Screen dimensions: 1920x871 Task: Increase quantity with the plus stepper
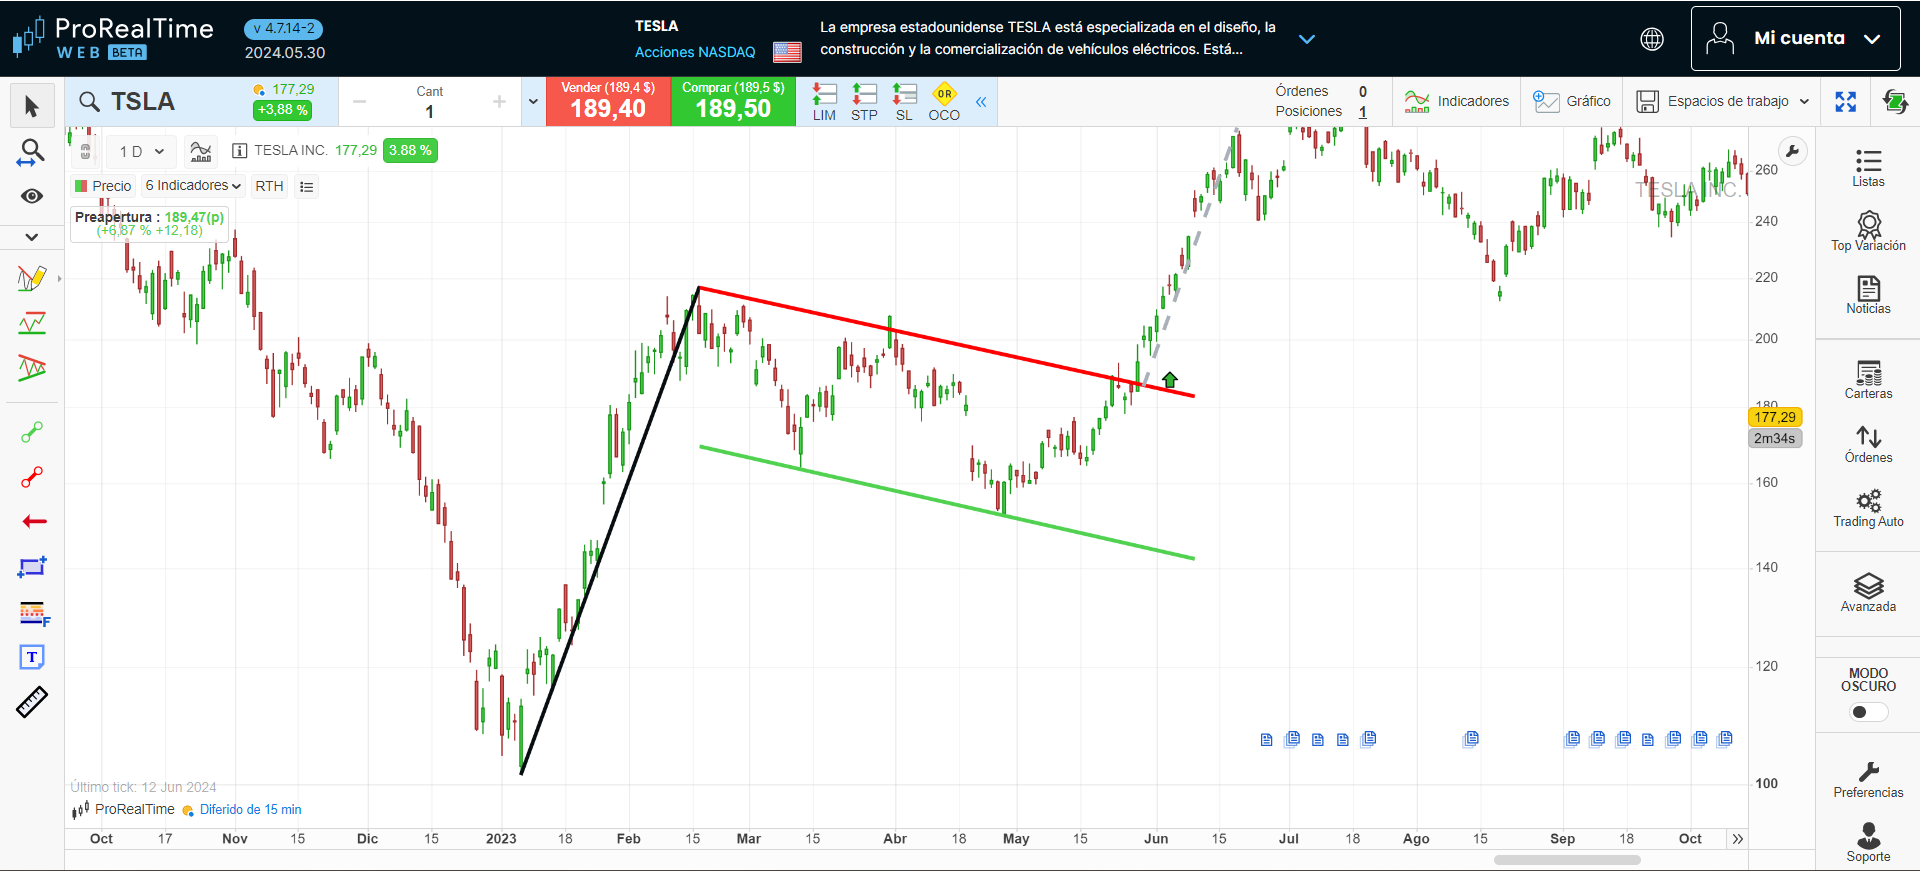tap(499, 102)
